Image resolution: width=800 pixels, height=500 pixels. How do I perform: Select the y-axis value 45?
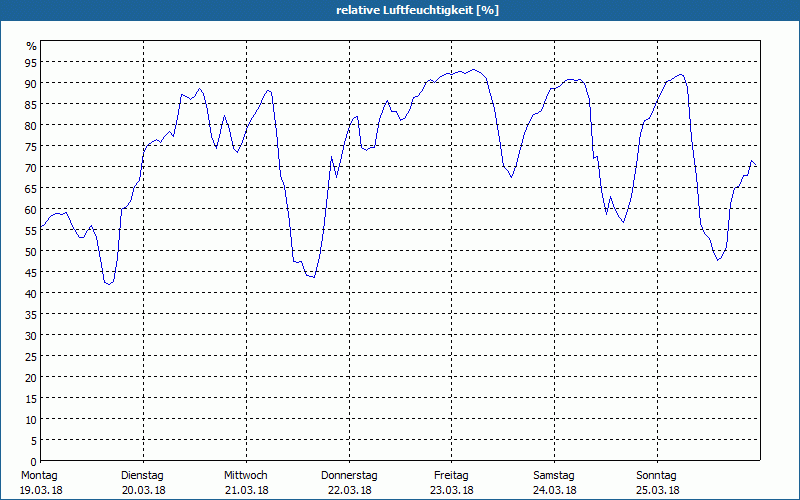click(31, 272)
